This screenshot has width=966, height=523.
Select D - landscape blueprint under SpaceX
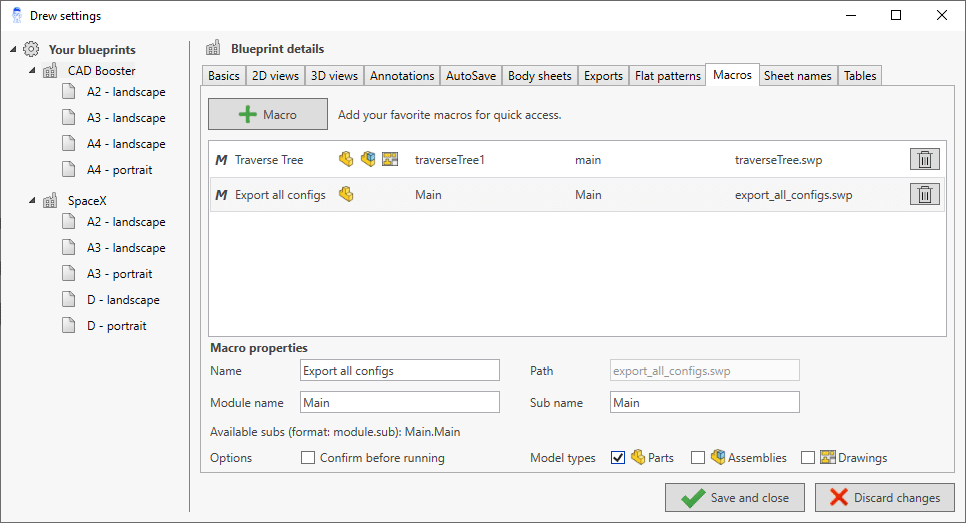pyautogui.click(x=122, y=300)
